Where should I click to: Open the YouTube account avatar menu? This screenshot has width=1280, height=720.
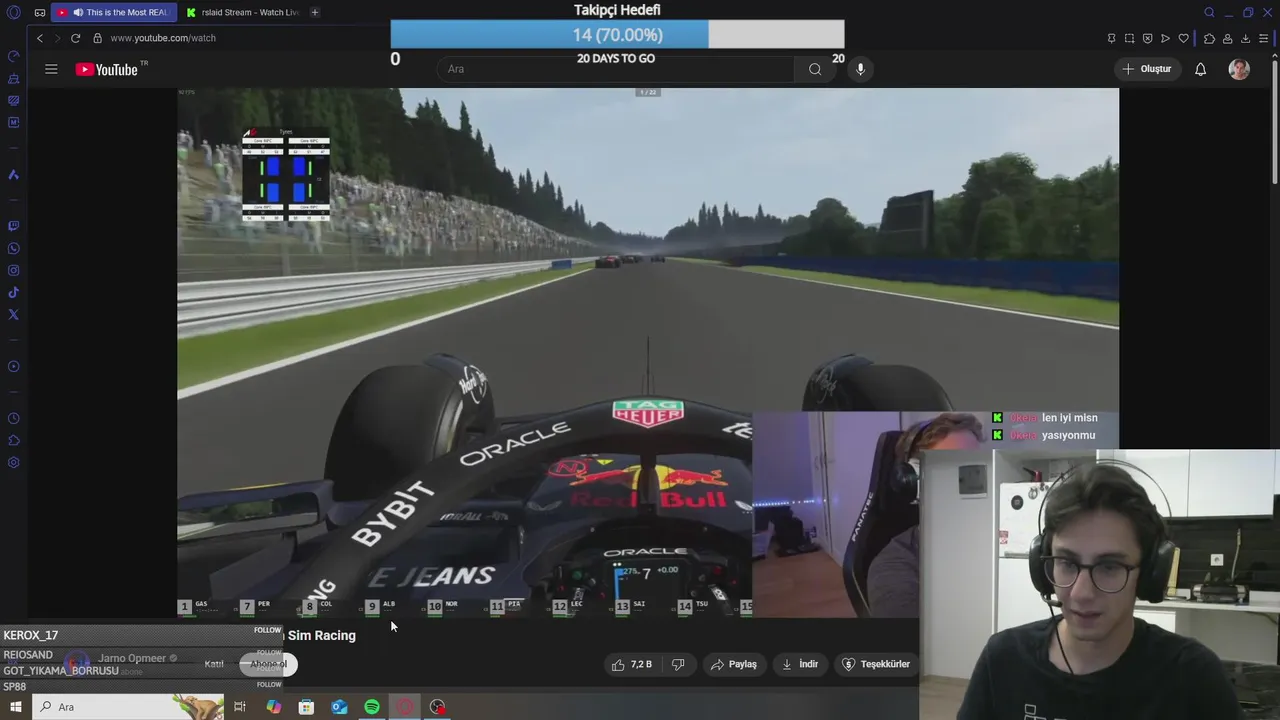tap(1239, 69)
